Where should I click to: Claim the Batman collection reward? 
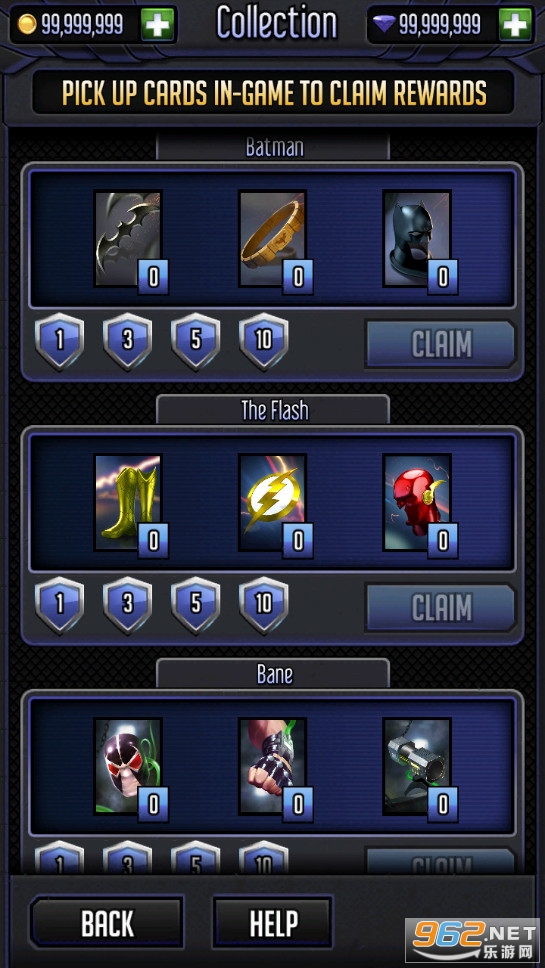pyautogui.click(x=441, y=344)
